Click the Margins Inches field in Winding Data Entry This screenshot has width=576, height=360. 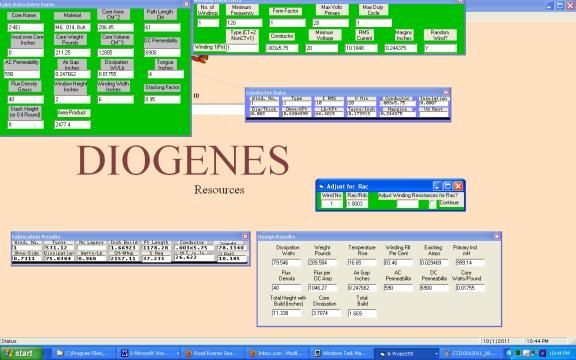click(401, 48)
